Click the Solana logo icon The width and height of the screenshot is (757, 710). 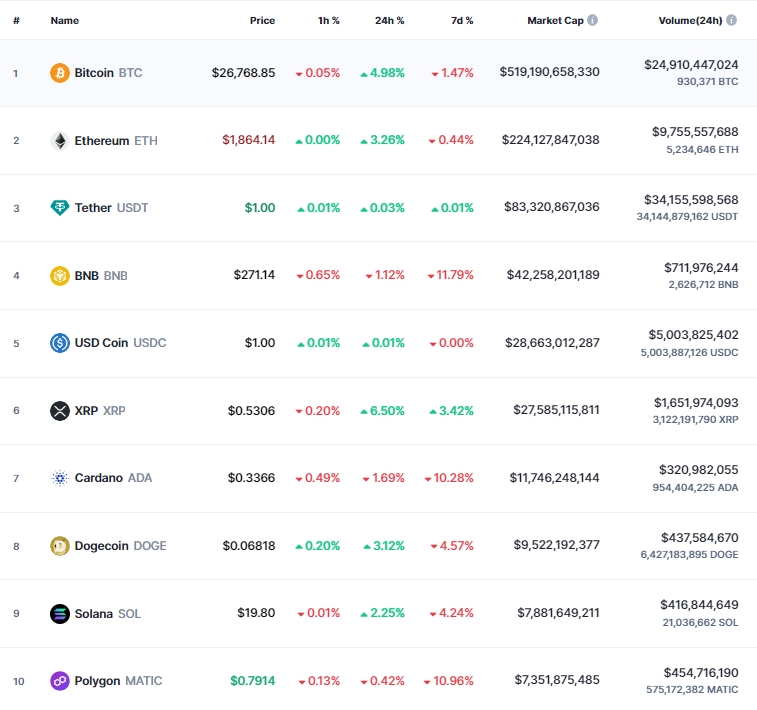pyautogui.click(x=60, y=614)
